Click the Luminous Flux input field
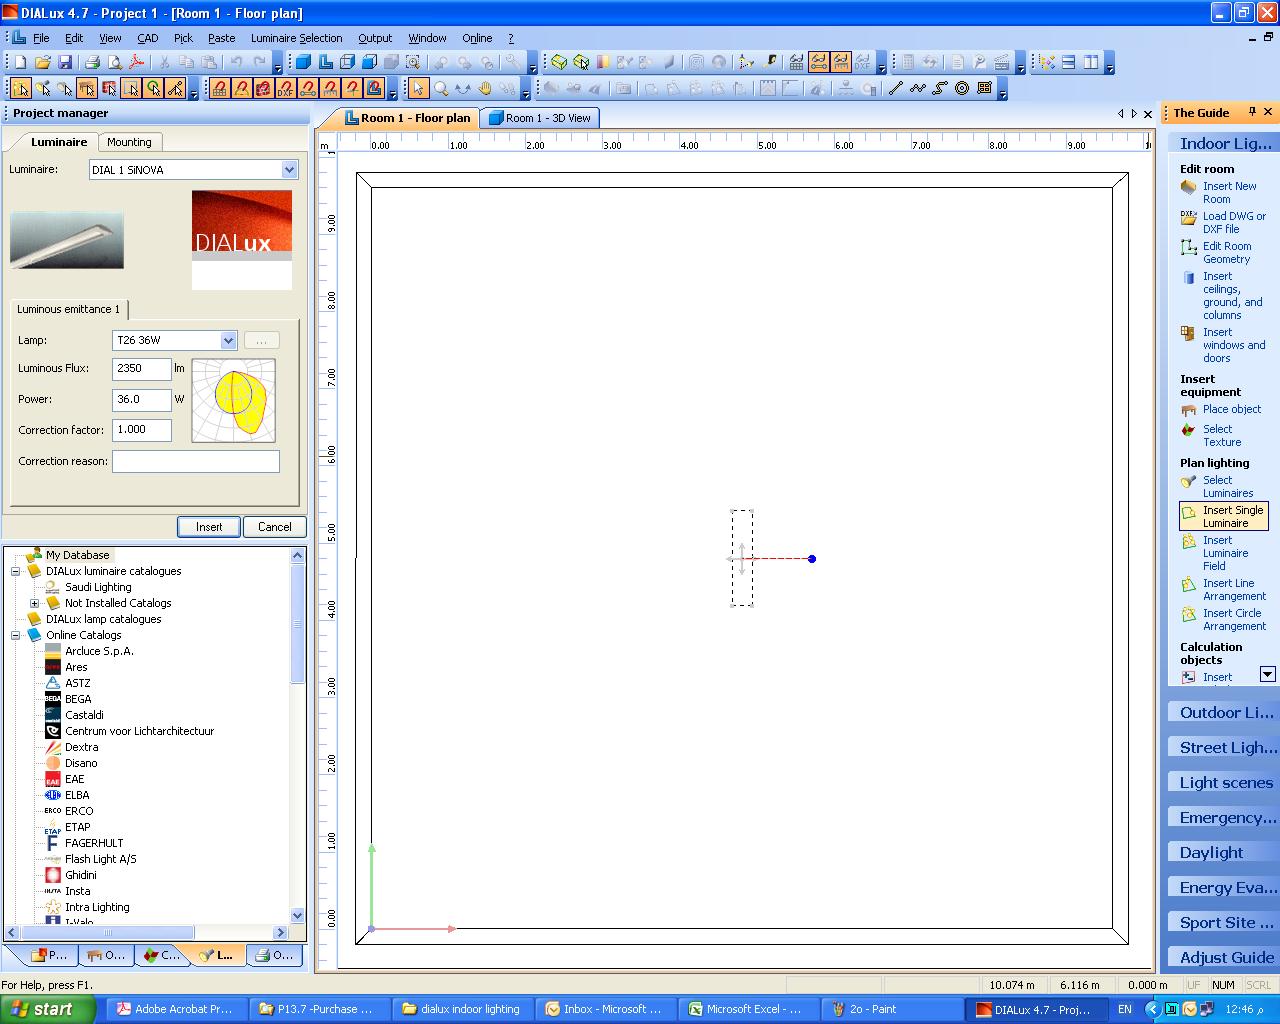Screen dimensions: 1280x1024 coord(140,368)
